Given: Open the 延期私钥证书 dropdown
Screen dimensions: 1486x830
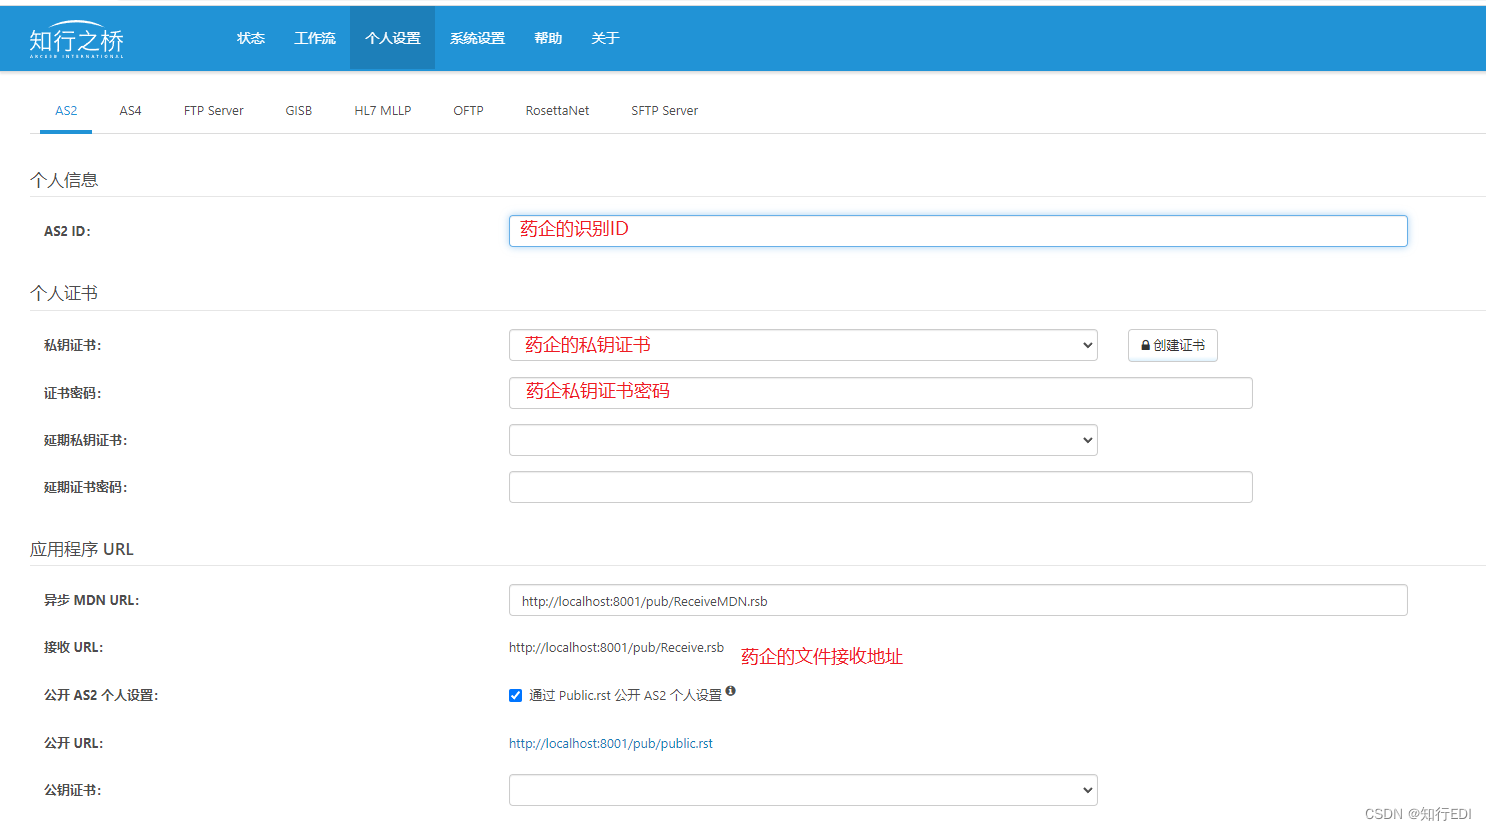Looking at the screenshot, I should tap(802, 440).
